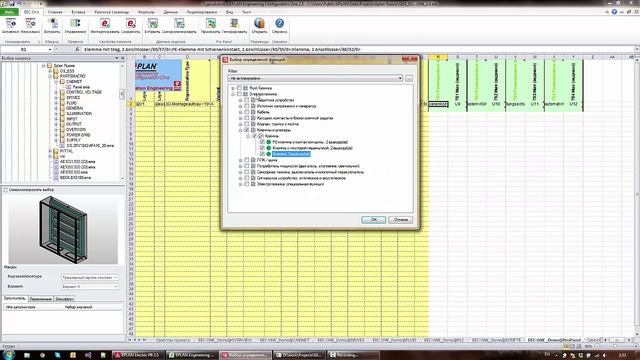640x360 pixels.
Task: Open Windows Start button
Action: (8, 354)
